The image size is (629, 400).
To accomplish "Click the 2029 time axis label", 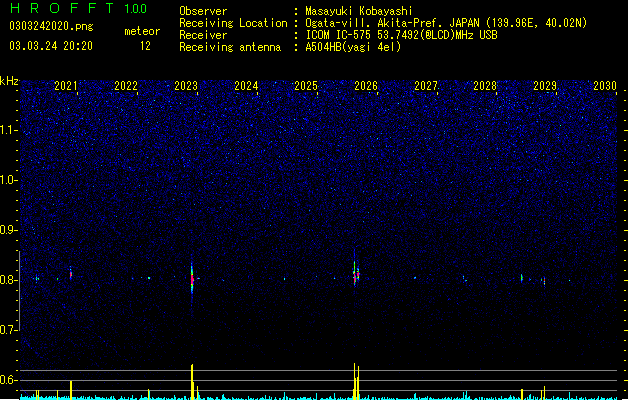I will click(545, 86).
